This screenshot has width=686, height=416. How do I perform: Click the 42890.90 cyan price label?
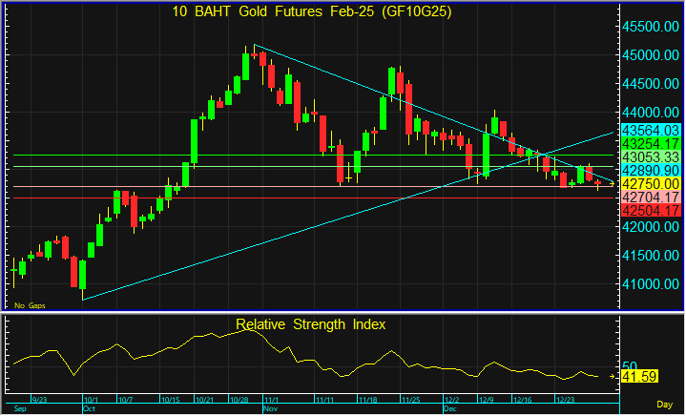[651, 171]
